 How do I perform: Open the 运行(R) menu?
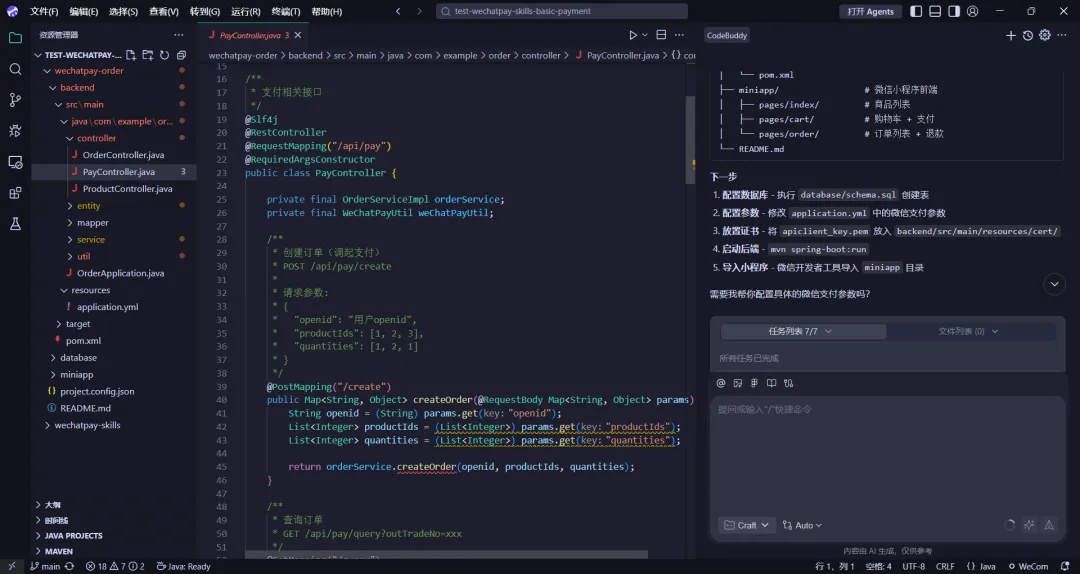pos(245,11)
